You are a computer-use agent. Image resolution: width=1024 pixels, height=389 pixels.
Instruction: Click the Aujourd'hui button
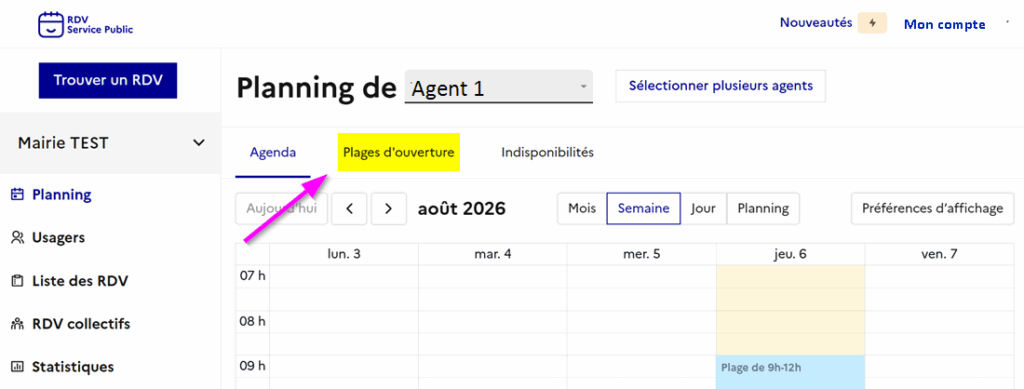[281, 209]
